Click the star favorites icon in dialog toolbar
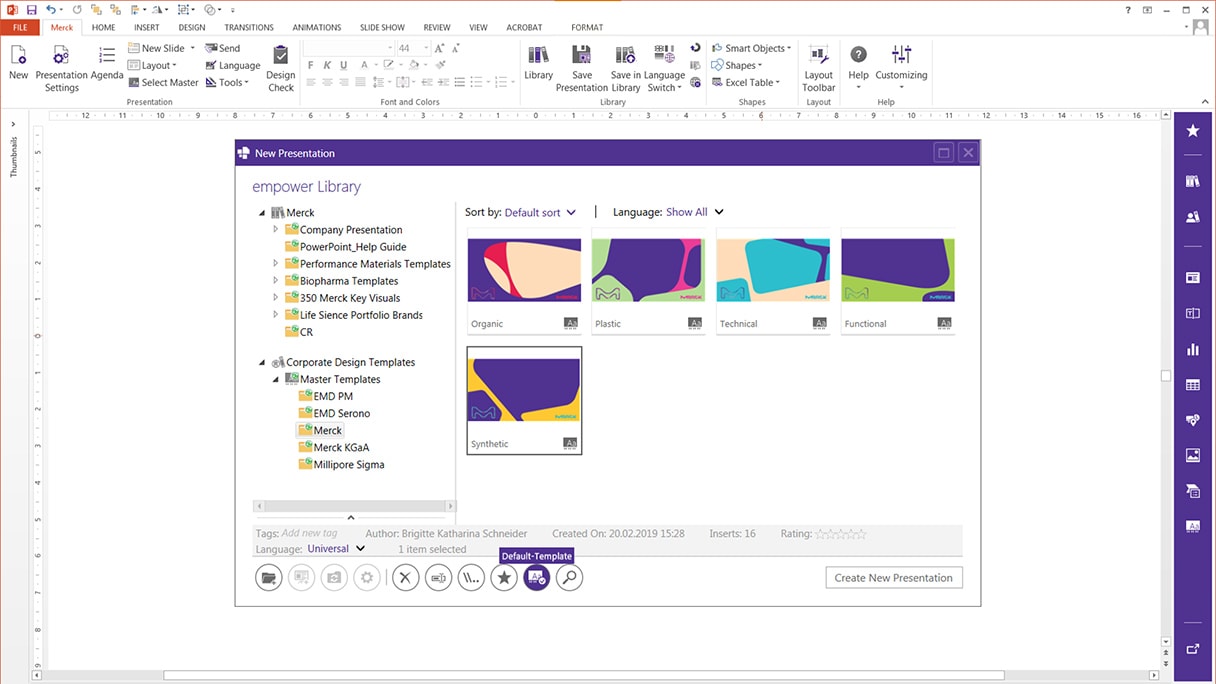This screenshot has height=684, width=1216. pos(504,578)
